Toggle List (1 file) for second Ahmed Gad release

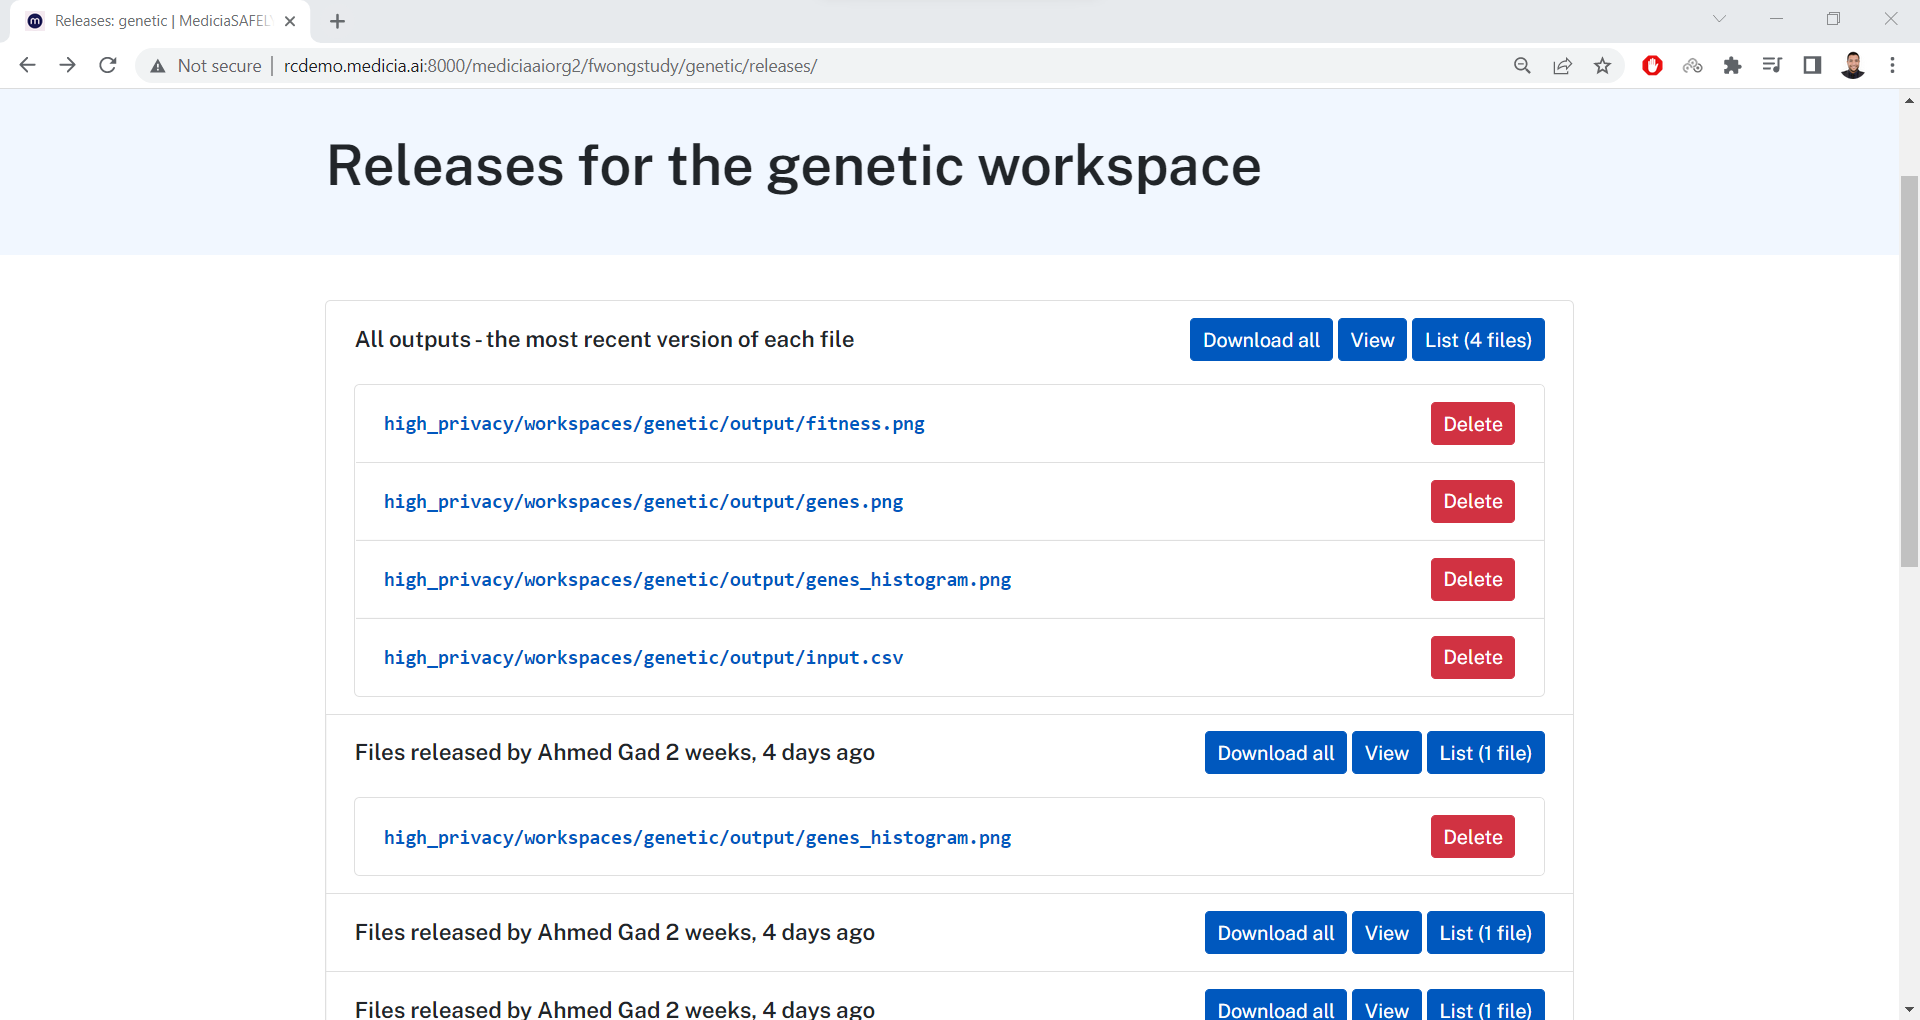point(1485,933)
